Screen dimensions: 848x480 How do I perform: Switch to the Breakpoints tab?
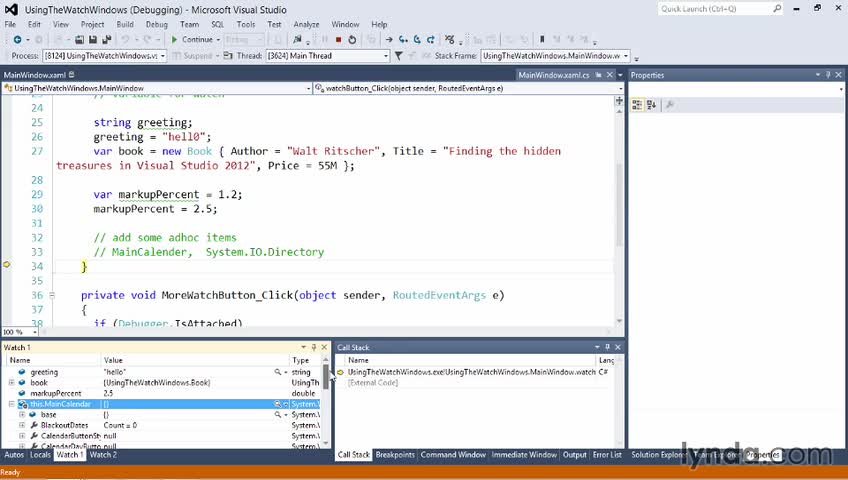coord(395,455)
